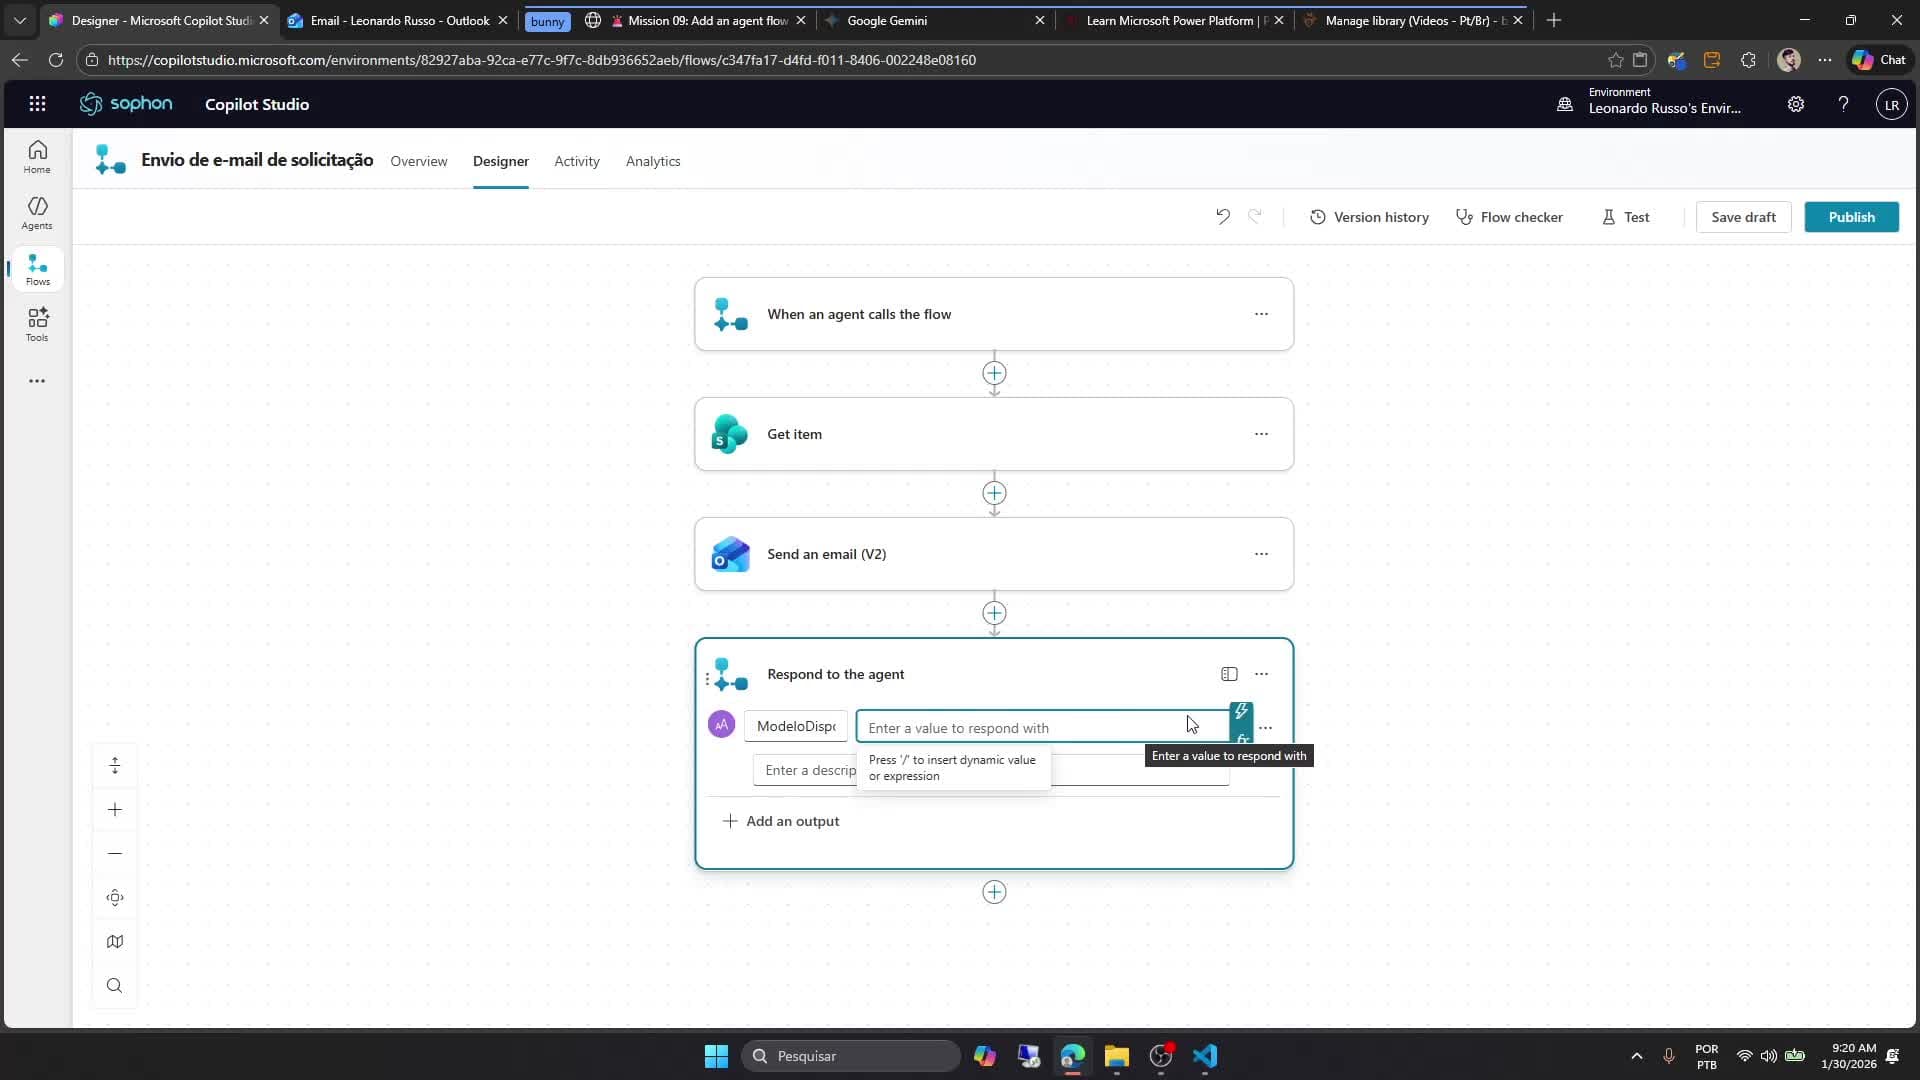Toggle side panel icon on Respond card
Image resolution: width=1920 pixels, height=1080 pixels.
click(x=1229, y=674)
